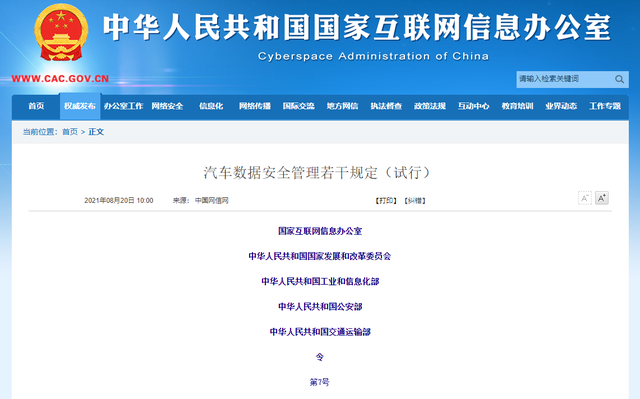Click the national emblem logo
Image resolution: width=640 pixels, height=399 pixels.
61,33
